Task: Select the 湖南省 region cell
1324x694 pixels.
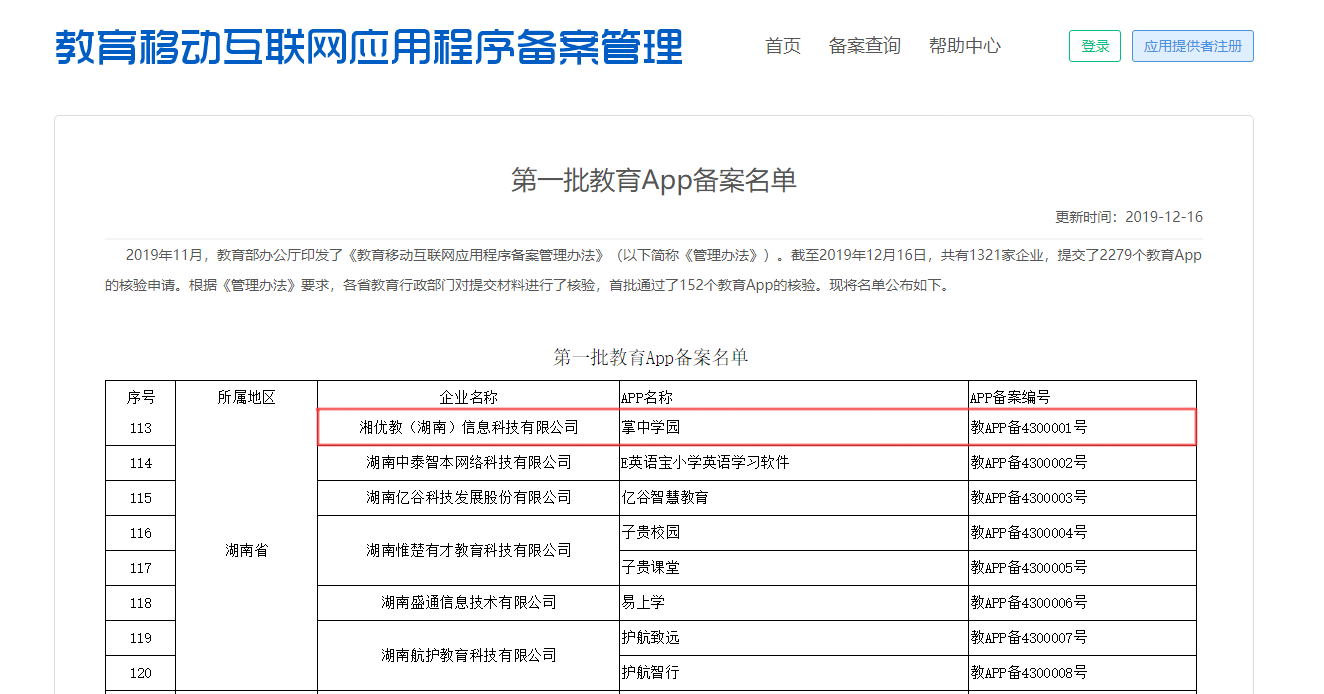Action: pyautogui.click(x=246, y=550)
